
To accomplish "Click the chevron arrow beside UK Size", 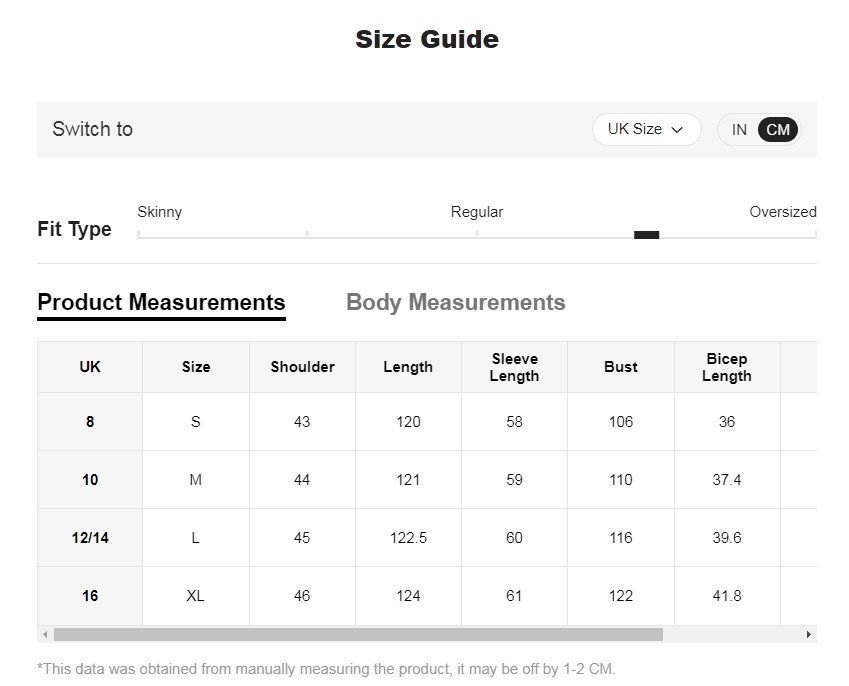I will click(677, 130).
